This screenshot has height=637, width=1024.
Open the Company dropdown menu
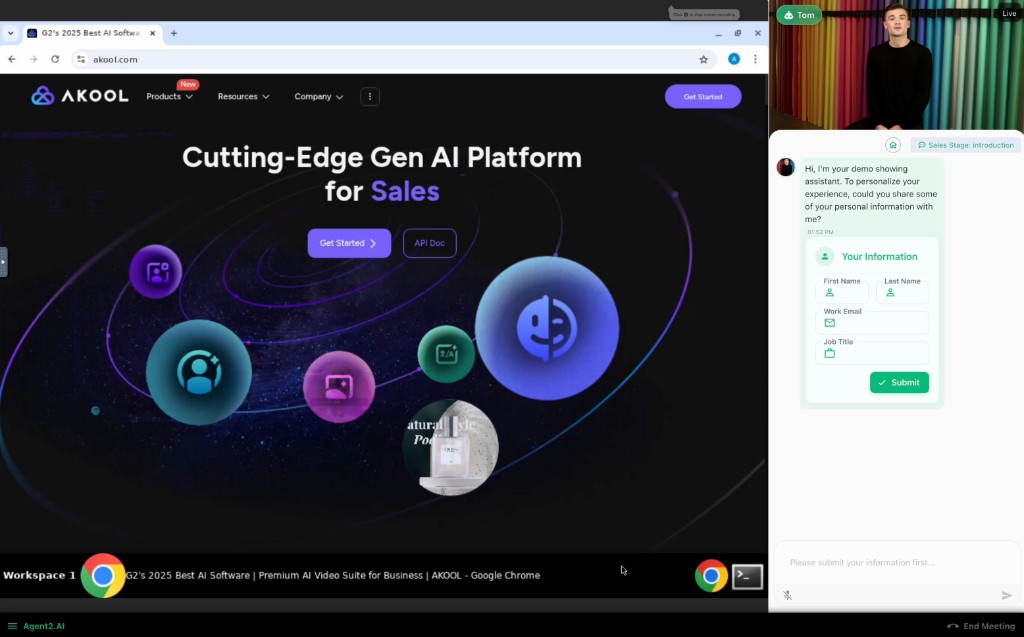coord(318,97)
